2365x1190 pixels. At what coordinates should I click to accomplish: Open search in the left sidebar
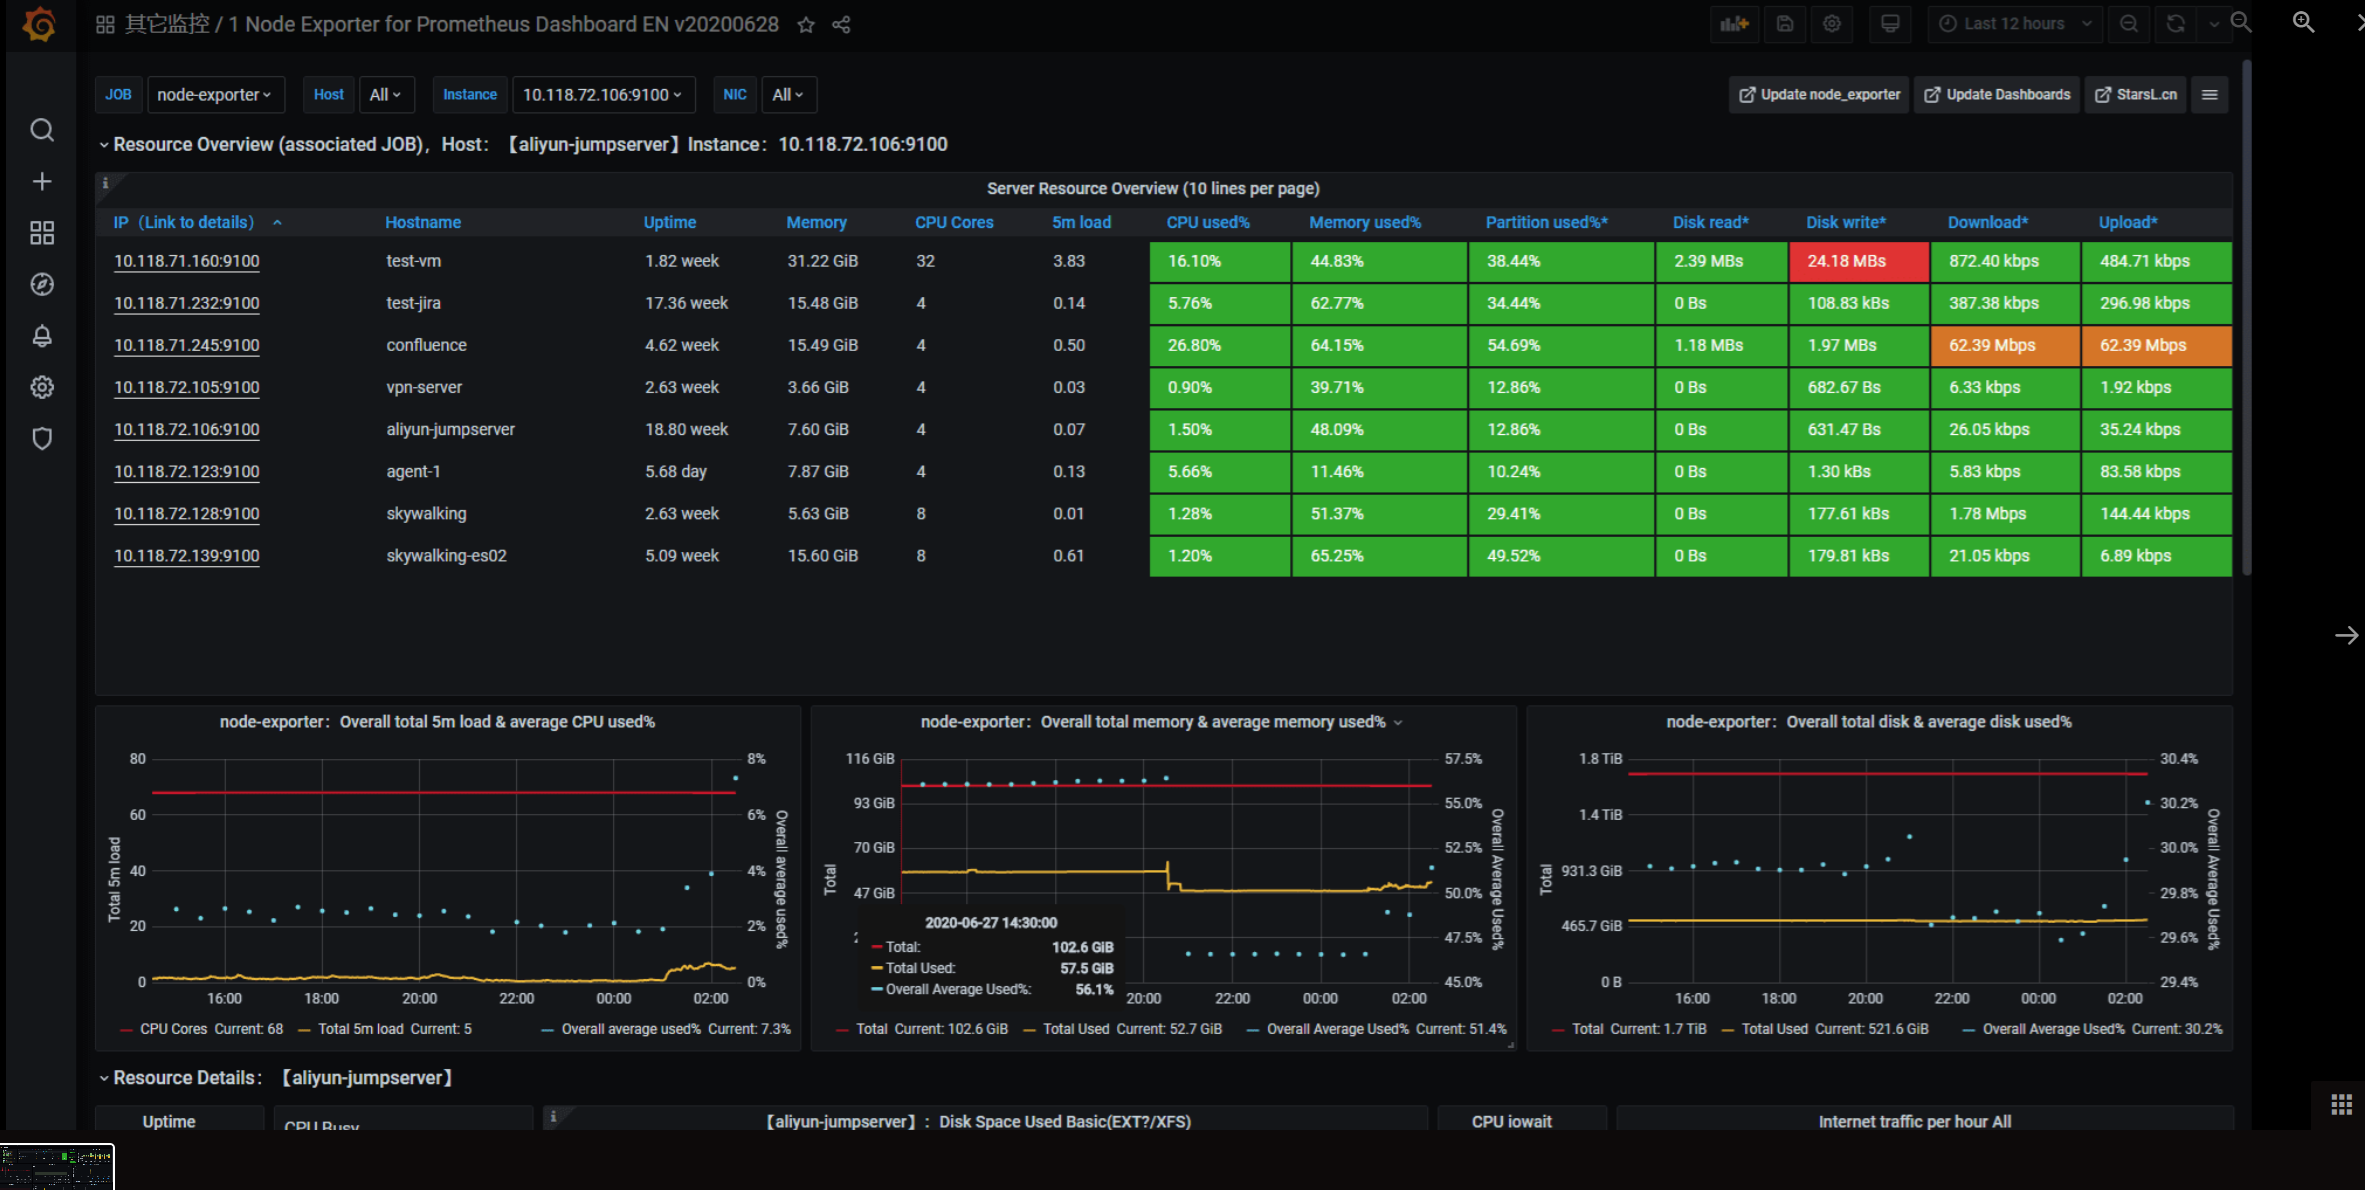(x=42, y=130)
